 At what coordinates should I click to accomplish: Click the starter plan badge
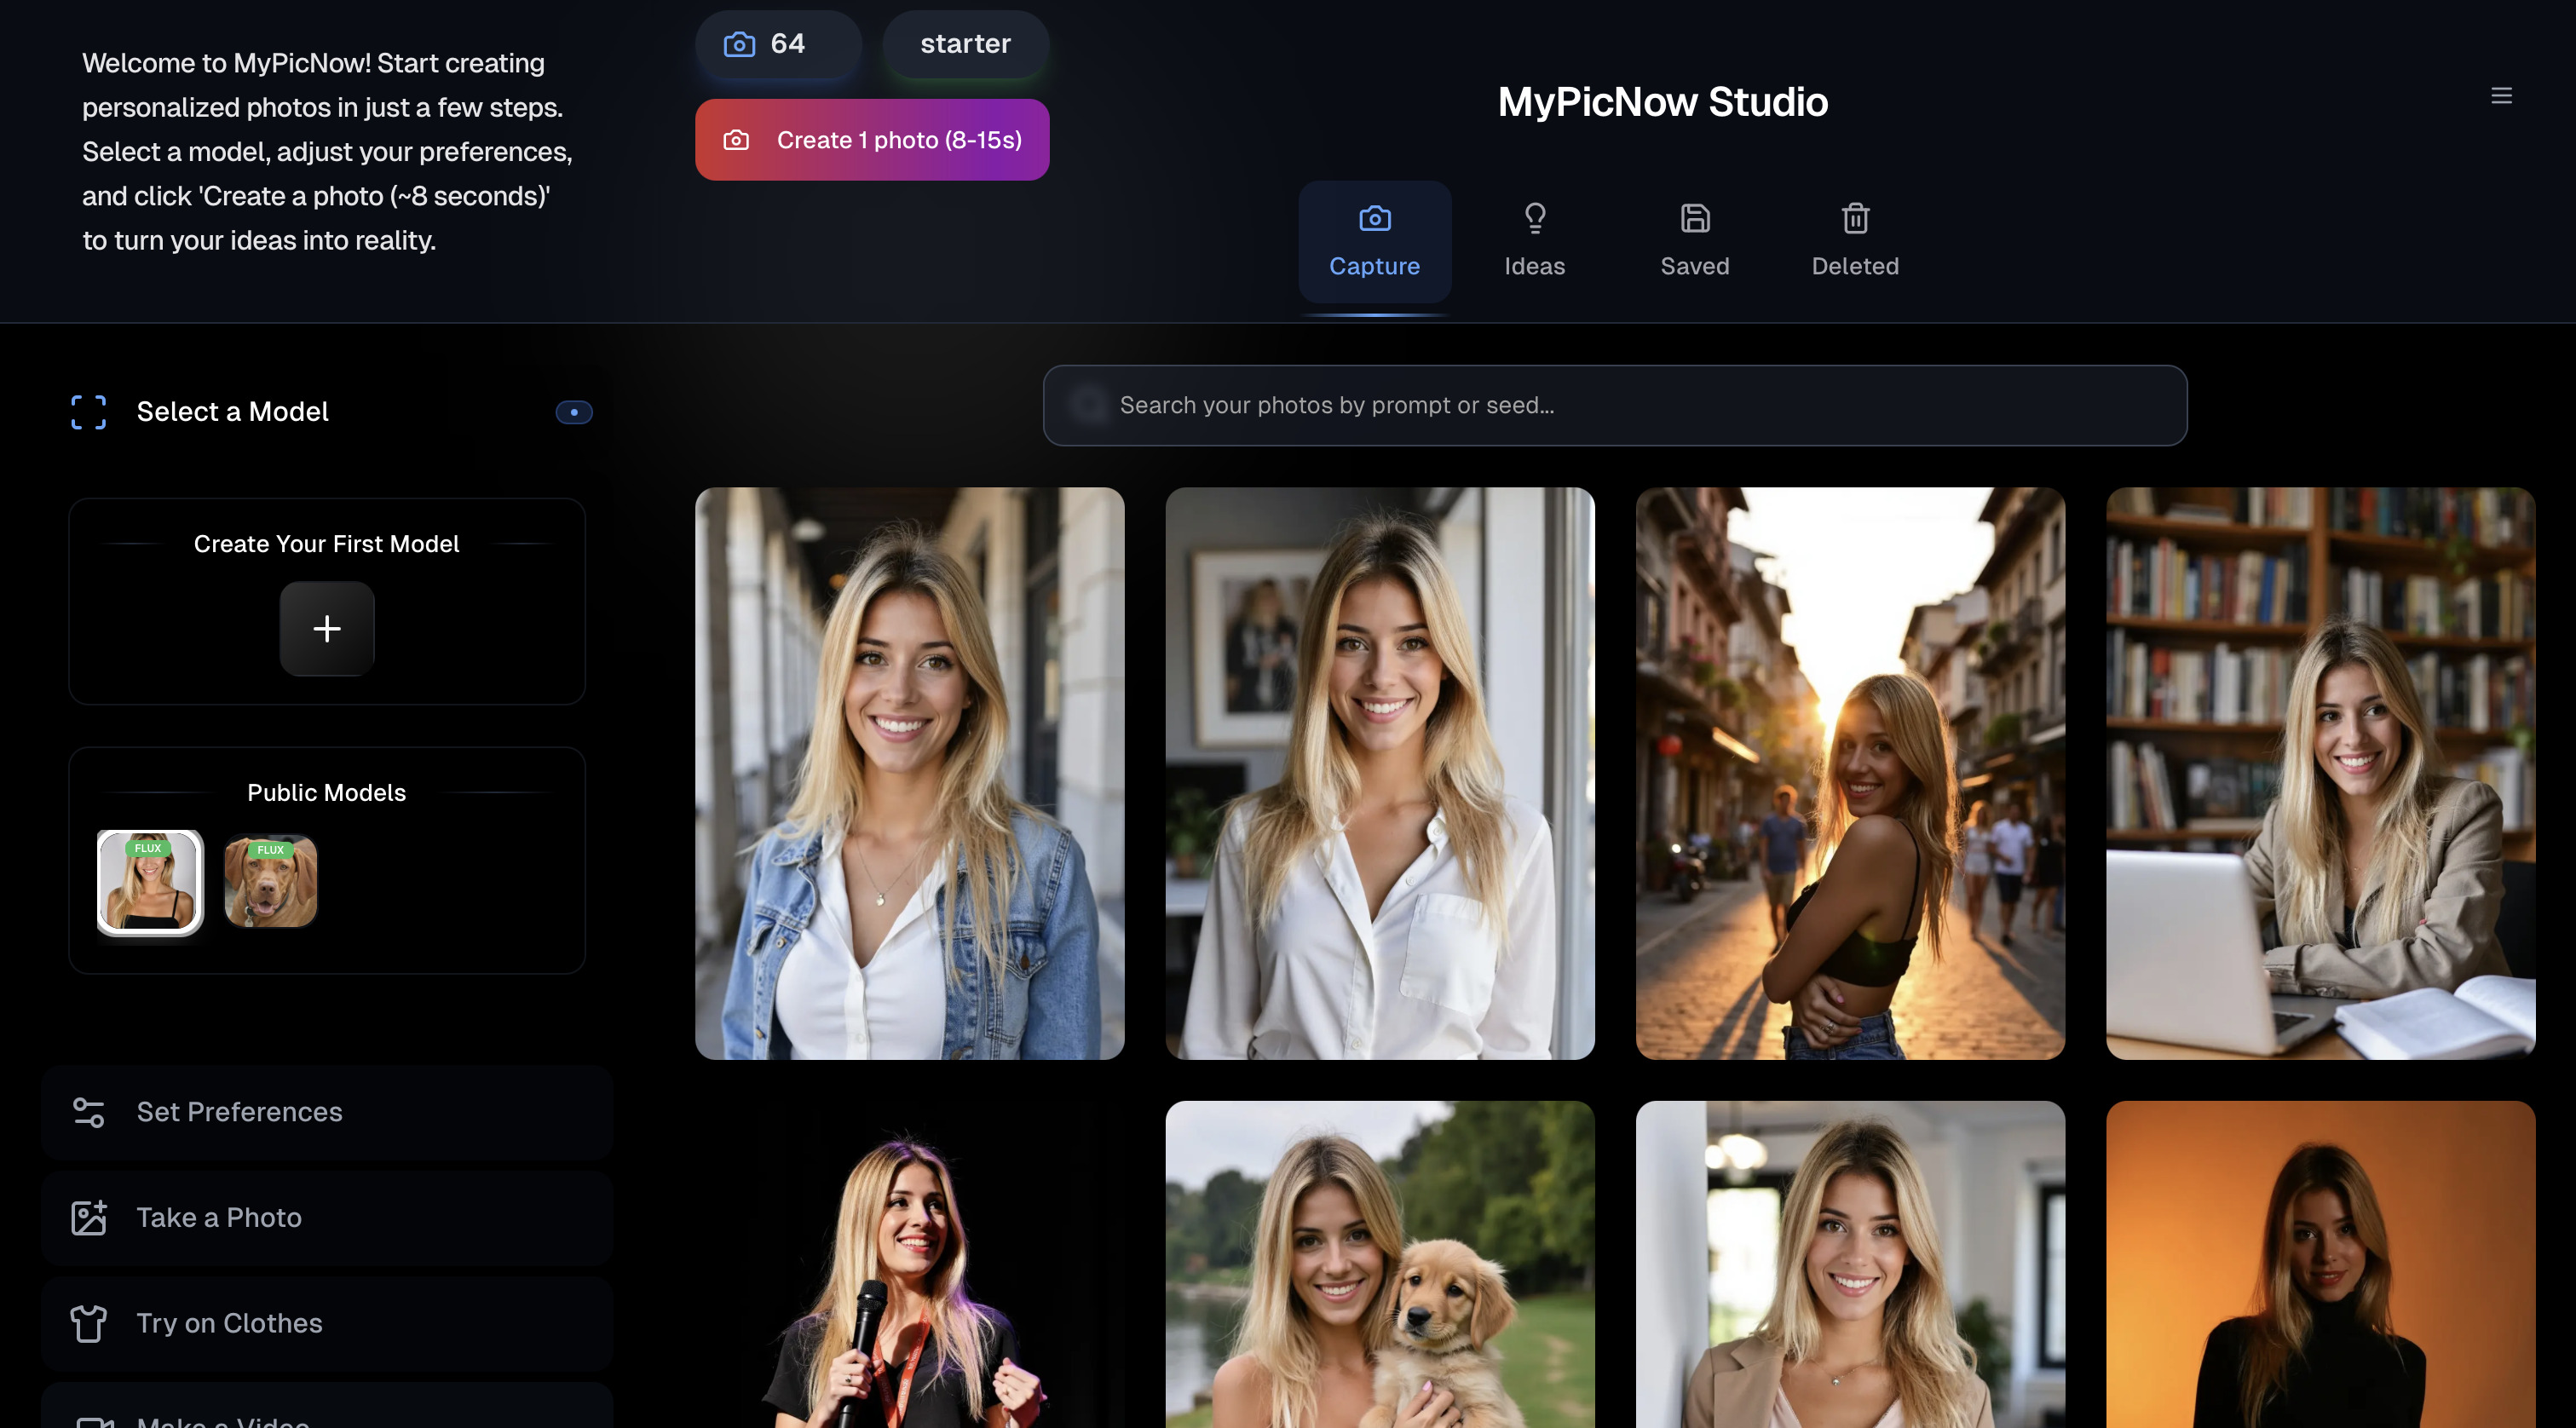coord(965,44)
